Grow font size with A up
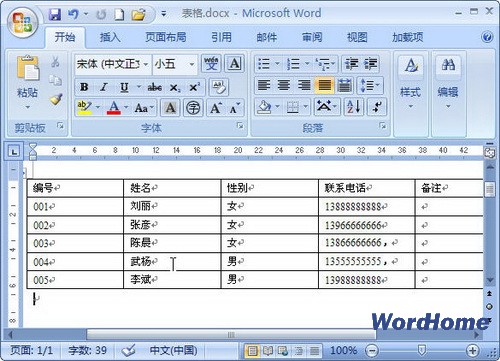 point(216,108)
